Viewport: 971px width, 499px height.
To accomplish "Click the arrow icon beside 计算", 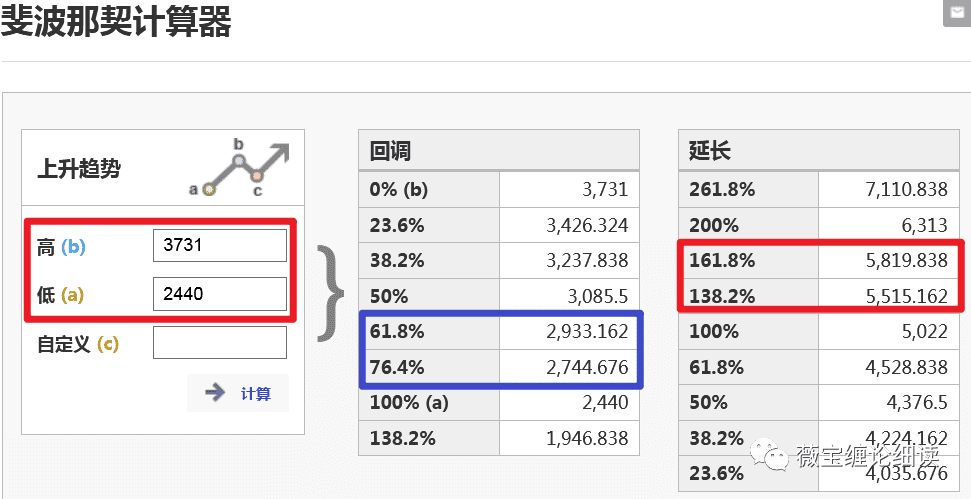I will [x=215, y=393].
